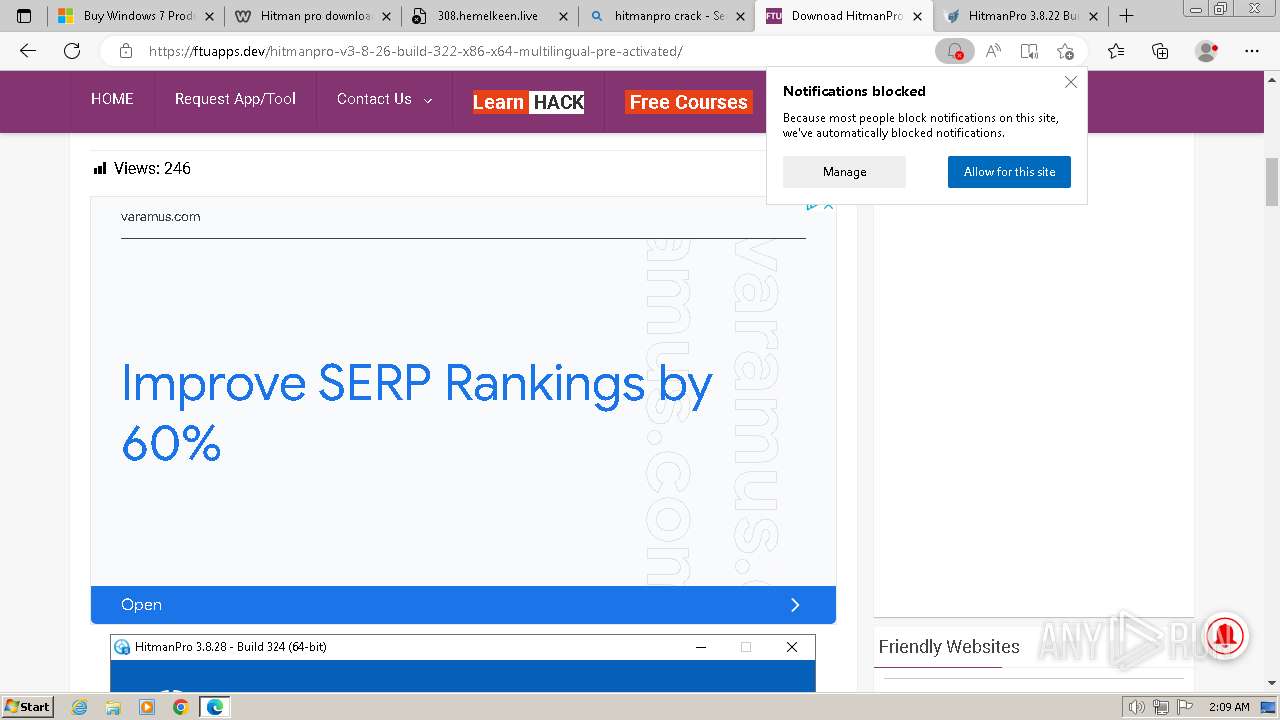Image resolution: width=1280 pixels, height=720 pixels.
Task: Open the browser profile avatar
Action: point(1207,51)
